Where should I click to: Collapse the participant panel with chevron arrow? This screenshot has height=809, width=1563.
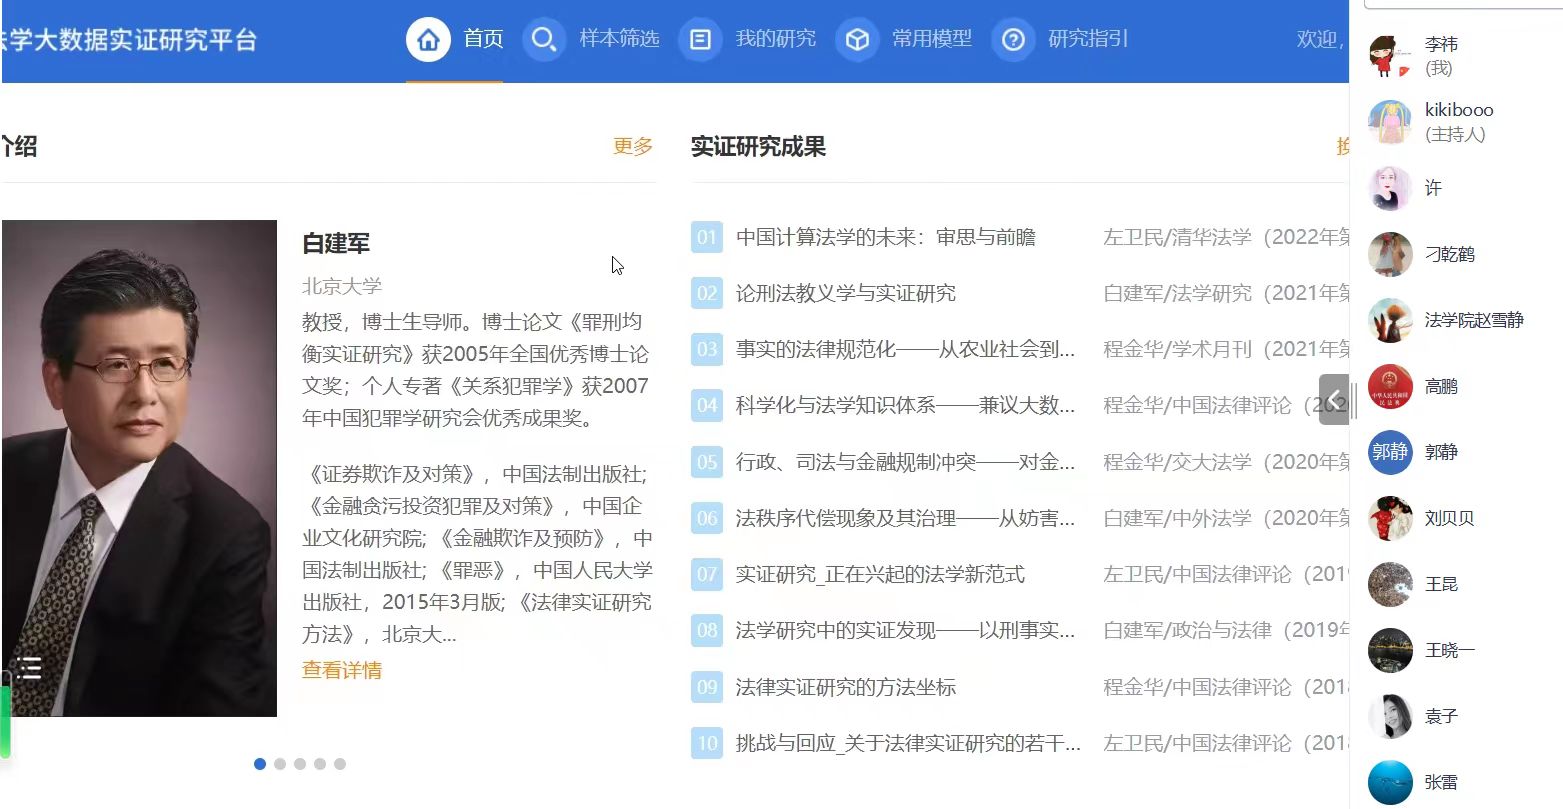(x=1334, y=400)
